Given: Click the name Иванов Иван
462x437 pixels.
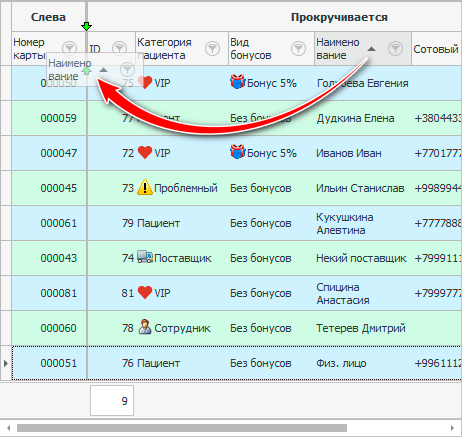Looking at the screenshot, I should coord(349,153).
